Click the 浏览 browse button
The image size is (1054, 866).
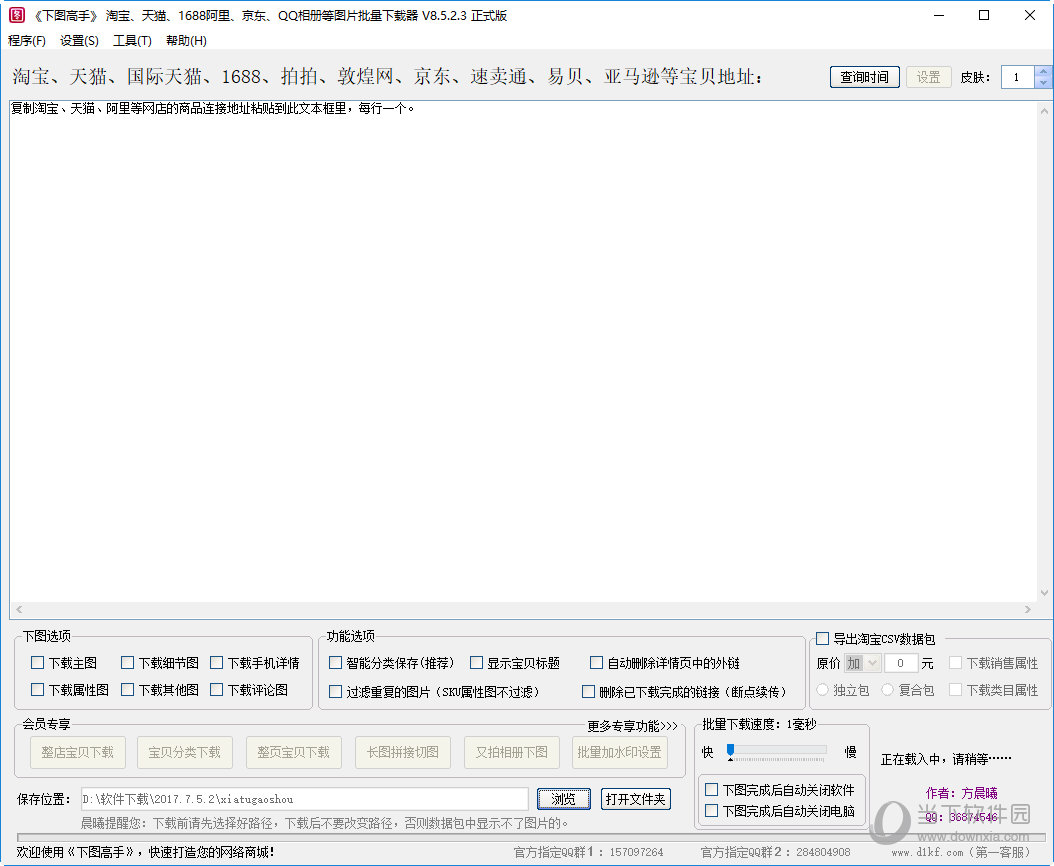[564, 799]
